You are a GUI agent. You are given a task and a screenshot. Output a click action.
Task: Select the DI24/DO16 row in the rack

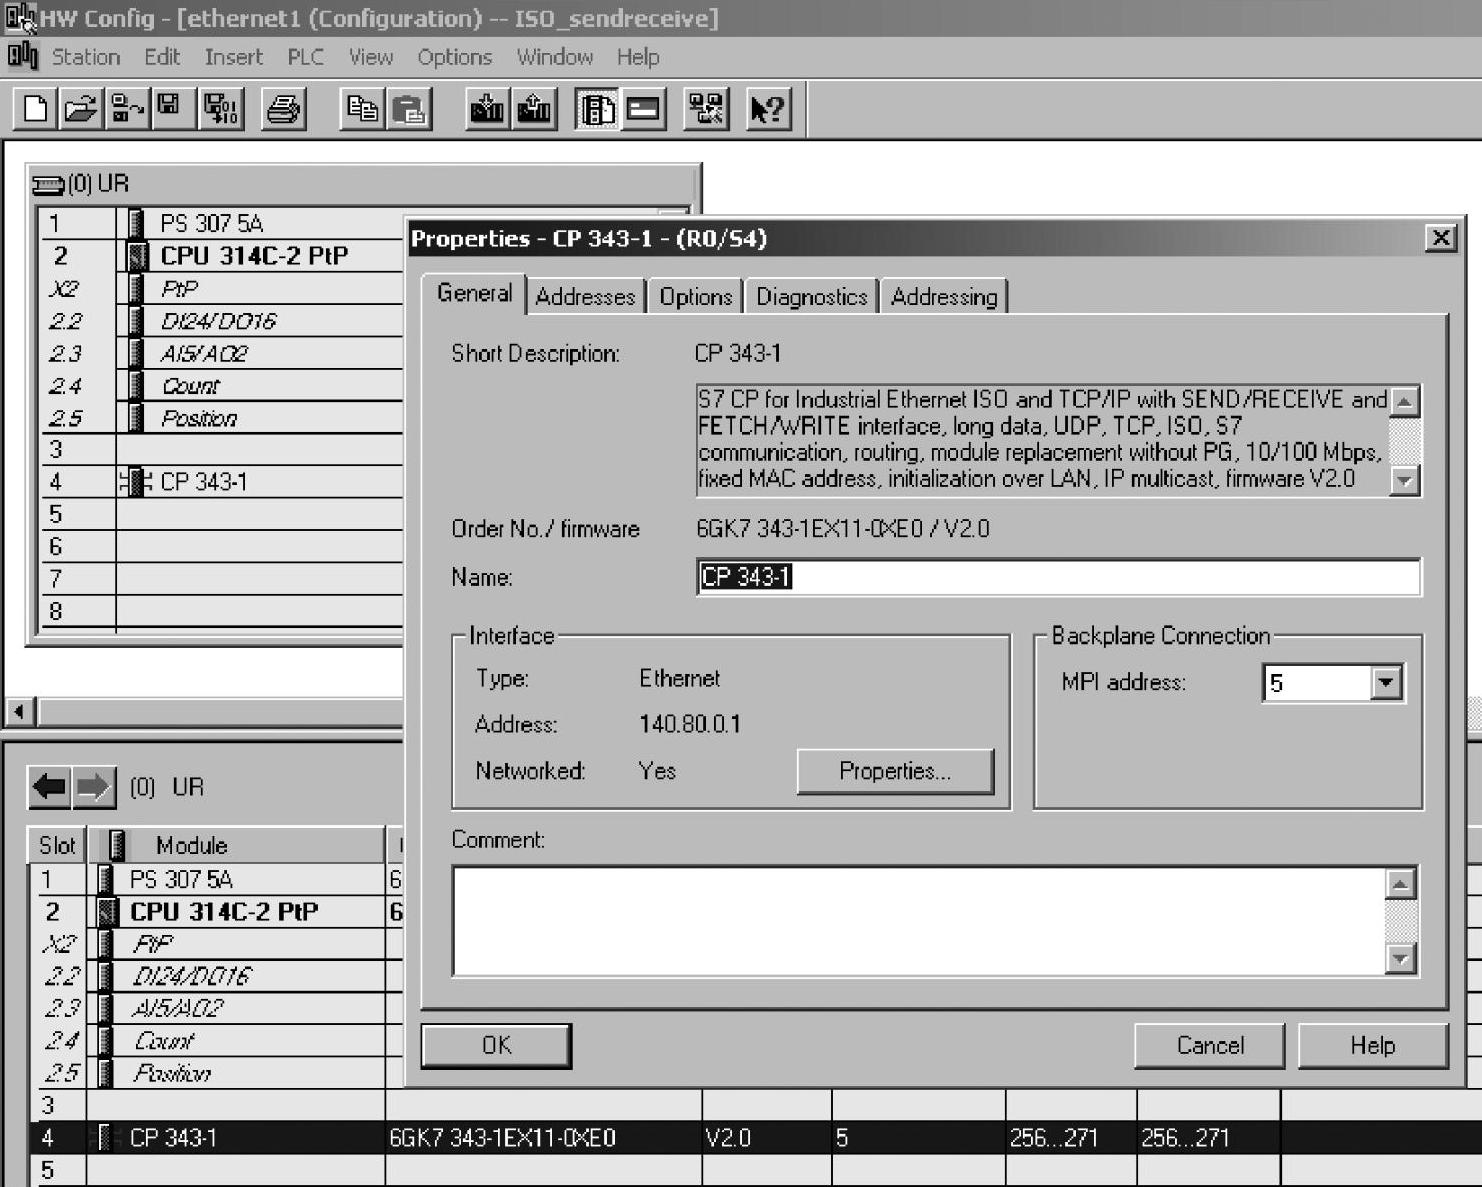pyautogui.click(x=221, y=321)
